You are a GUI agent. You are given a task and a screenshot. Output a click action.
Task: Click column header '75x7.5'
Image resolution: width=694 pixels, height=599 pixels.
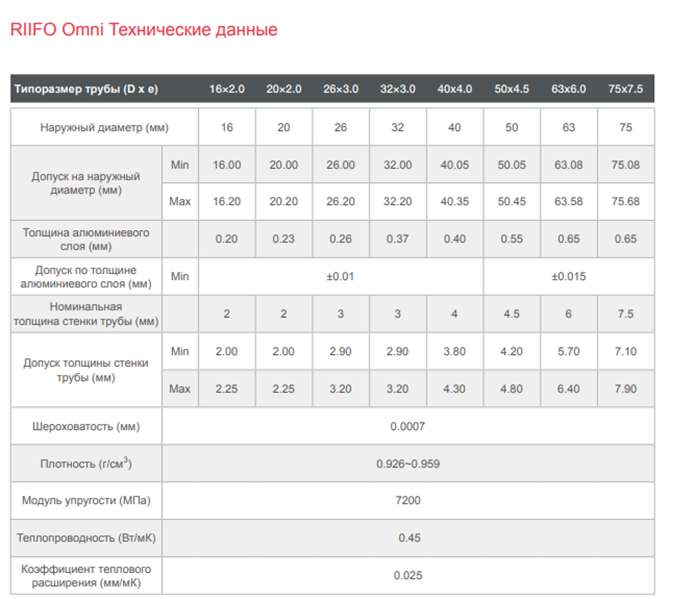pos(625,89)
